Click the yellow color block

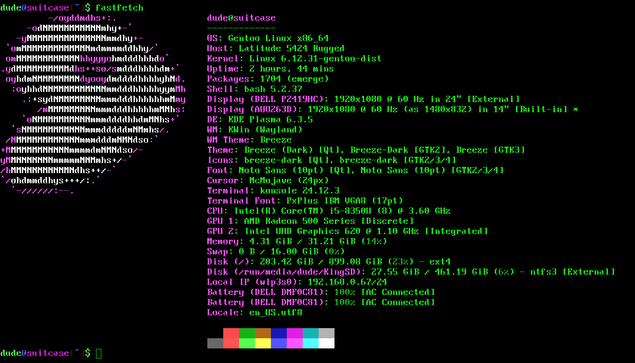click(x=263, y=343)
